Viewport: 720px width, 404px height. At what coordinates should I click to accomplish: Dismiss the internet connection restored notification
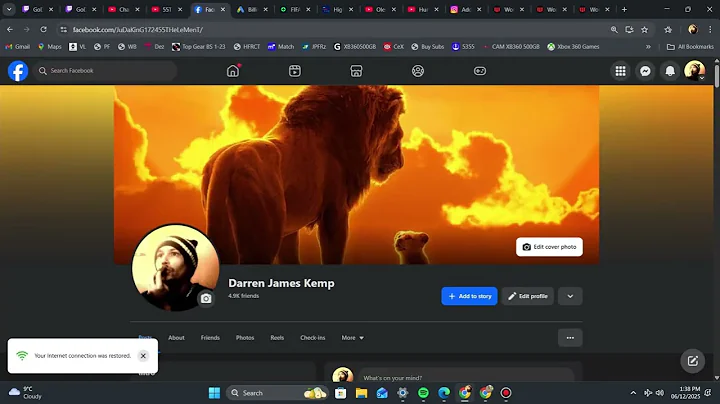click(143, 356)
